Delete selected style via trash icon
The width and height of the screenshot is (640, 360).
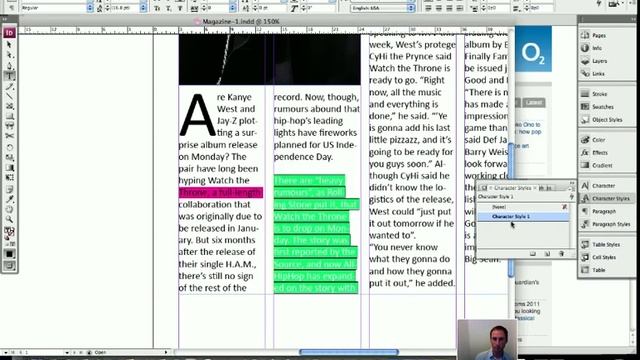coord(562,254)
